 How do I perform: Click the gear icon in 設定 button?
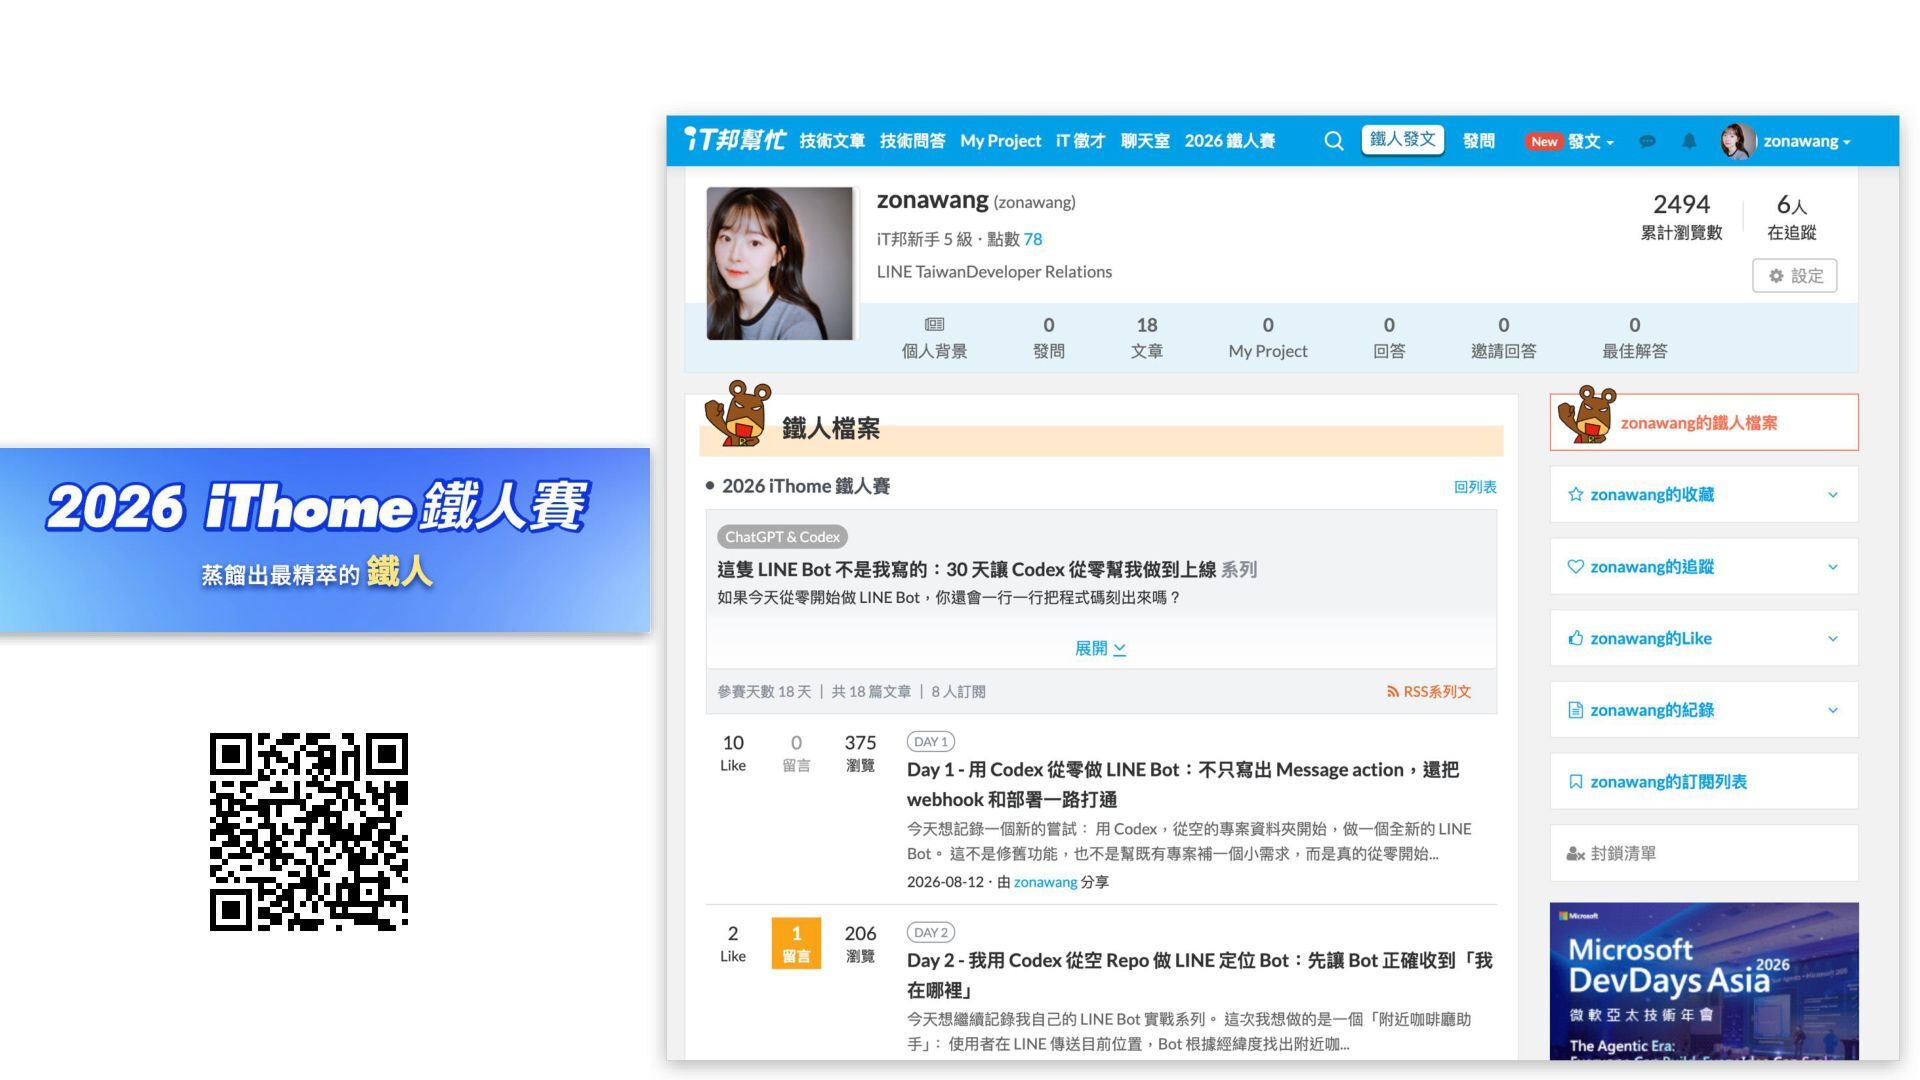coord(1776,276)
